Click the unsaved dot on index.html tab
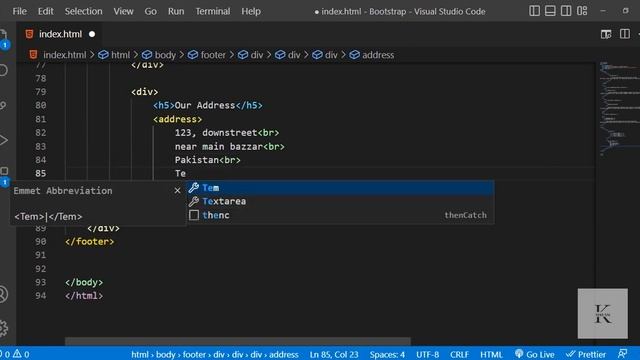 (x=92, y=34)
